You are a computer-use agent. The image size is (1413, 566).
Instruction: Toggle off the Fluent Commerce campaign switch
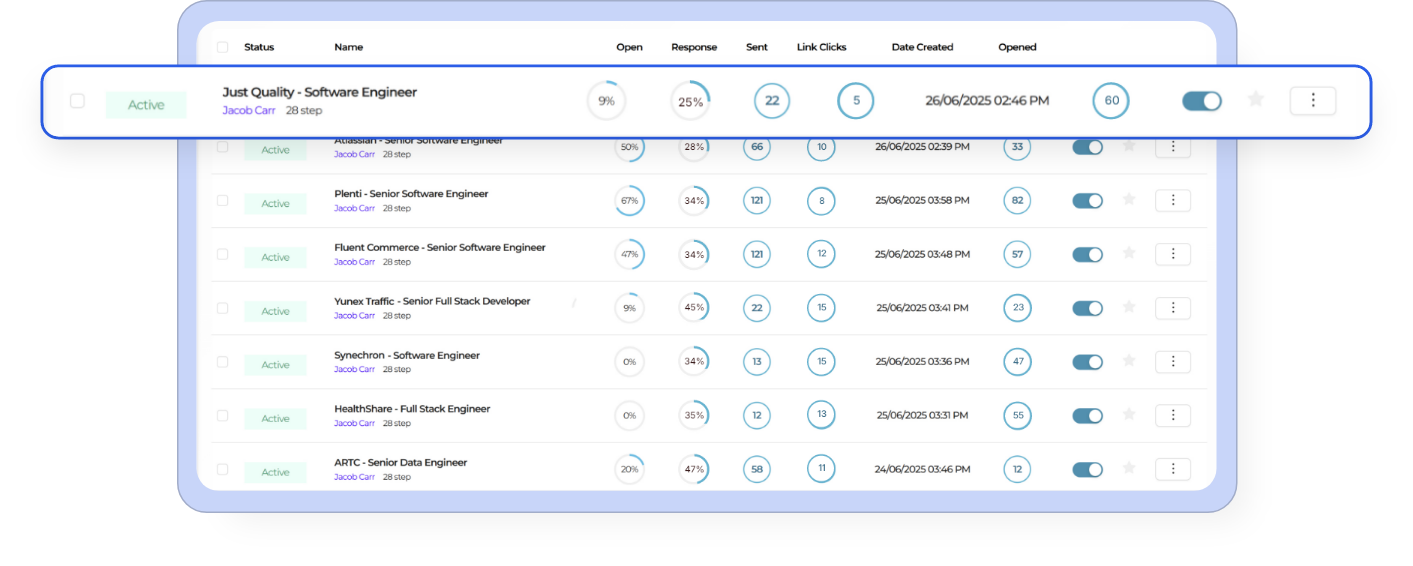[x=1087, y=254]
